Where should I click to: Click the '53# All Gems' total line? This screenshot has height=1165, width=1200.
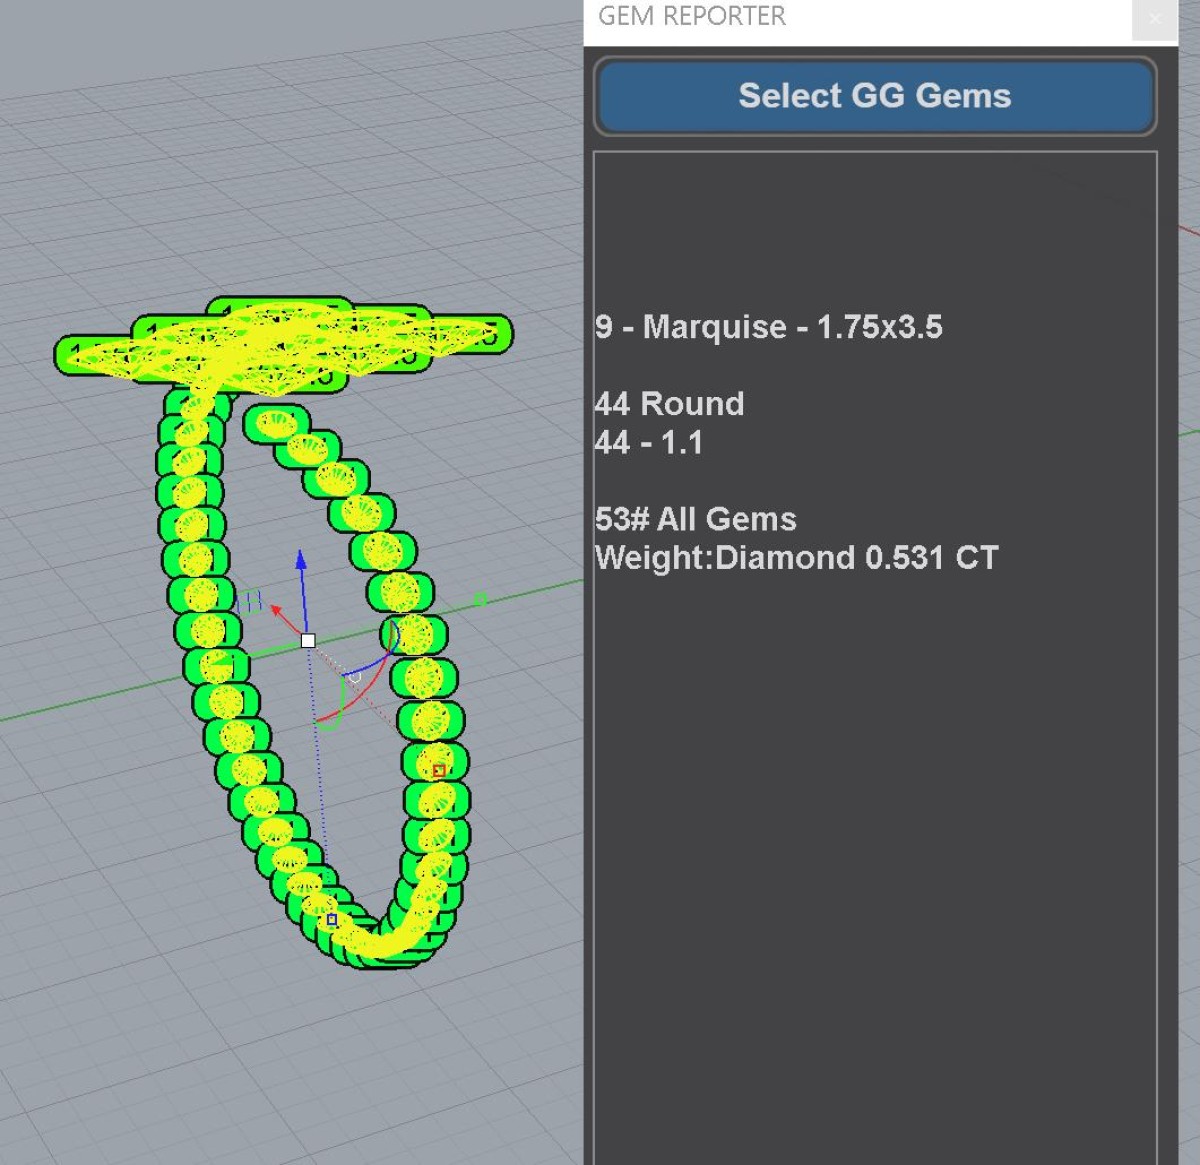point(695,519)
